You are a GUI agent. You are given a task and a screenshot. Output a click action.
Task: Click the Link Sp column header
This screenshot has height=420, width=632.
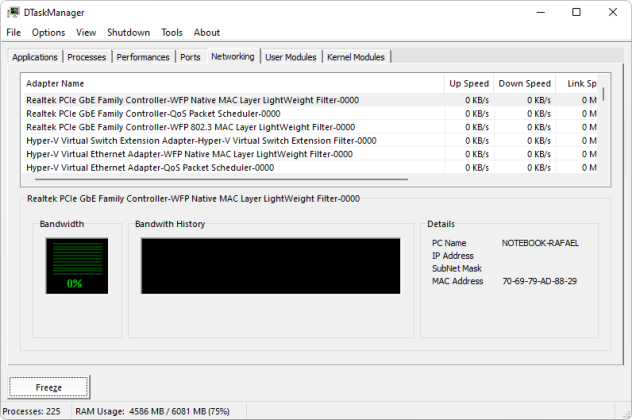point(577,83)
